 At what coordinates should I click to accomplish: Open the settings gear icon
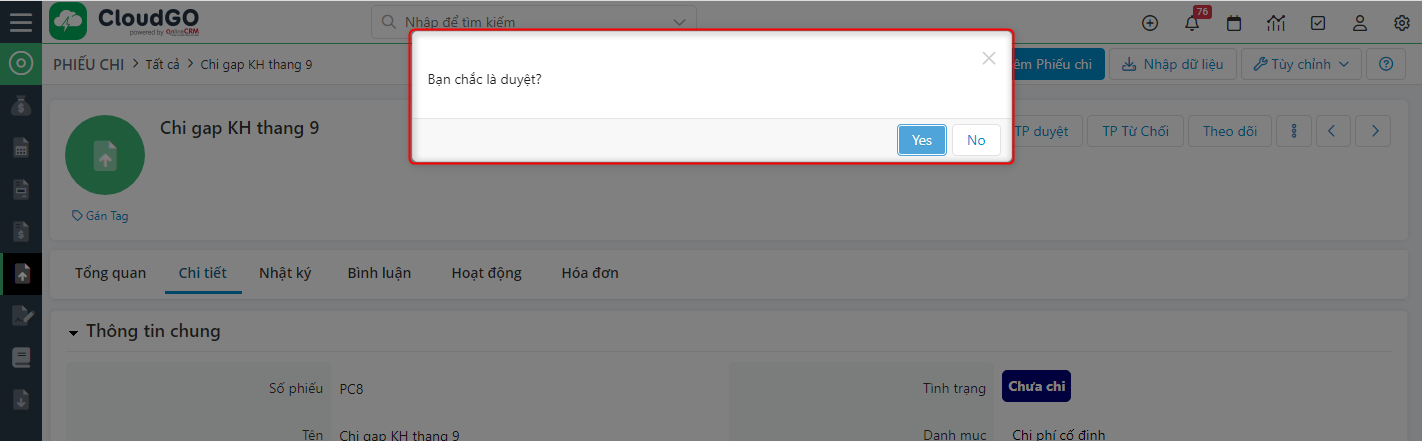pos(1402,23)
